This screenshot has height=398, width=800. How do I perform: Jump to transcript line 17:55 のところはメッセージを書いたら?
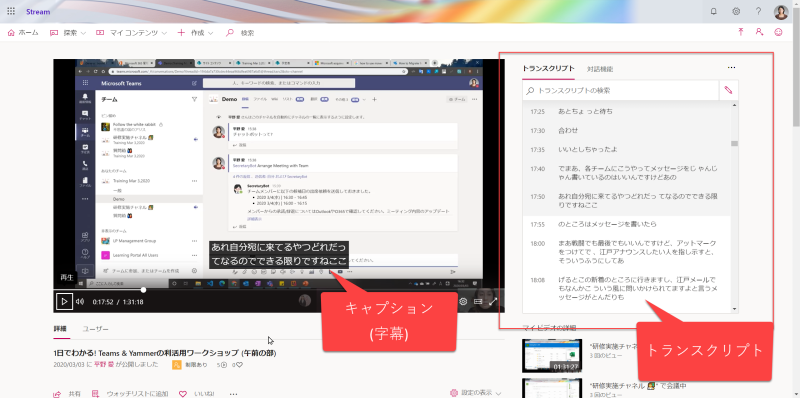tap(627, 224)
